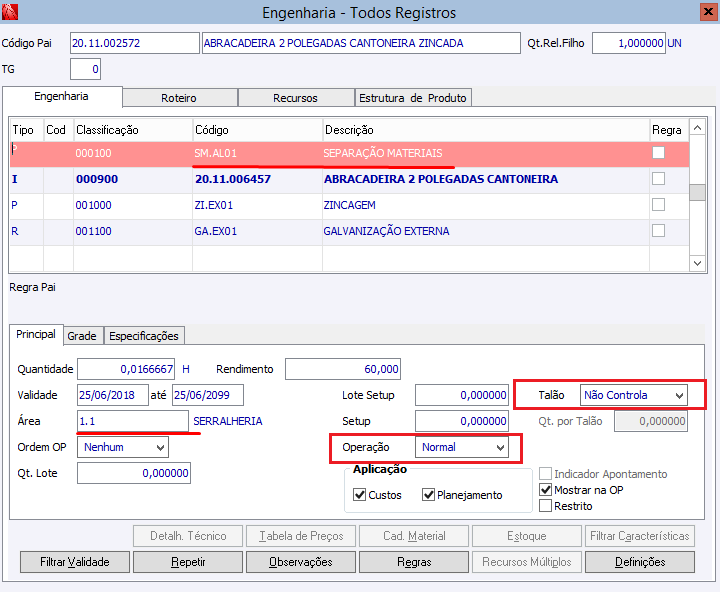The height and width of the screenshot is (592, 720).
Task: Click the Qt. Lote input field
Action: tap(134, 473)
